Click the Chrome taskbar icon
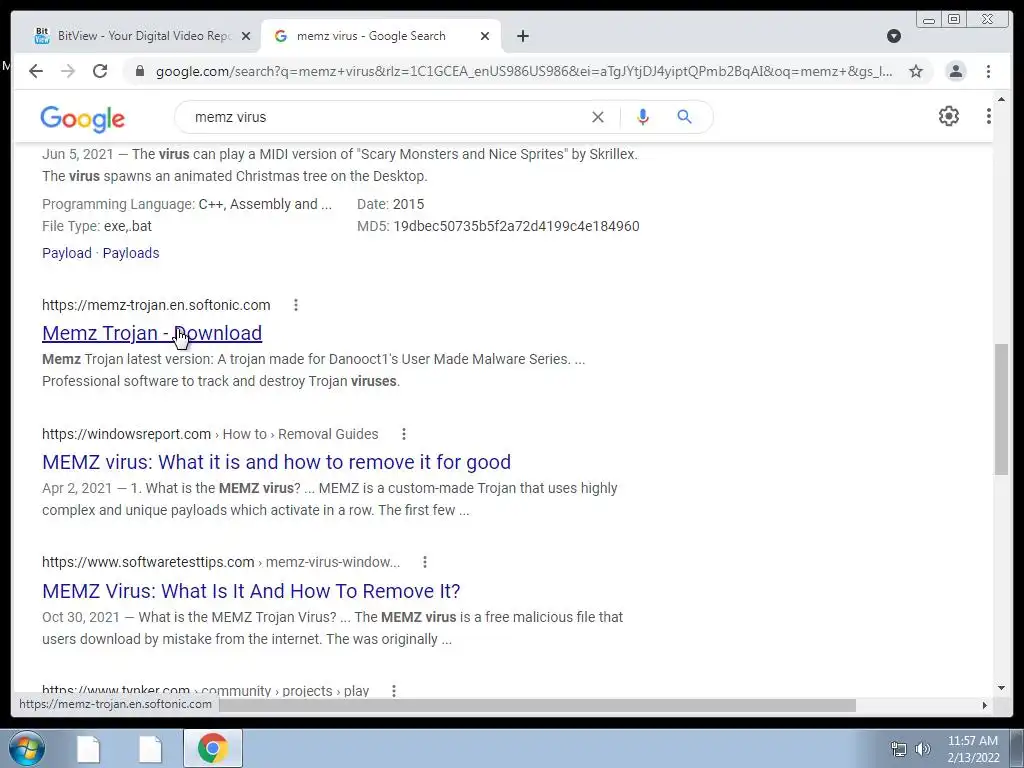1024x768 pixels. (213, 748)
